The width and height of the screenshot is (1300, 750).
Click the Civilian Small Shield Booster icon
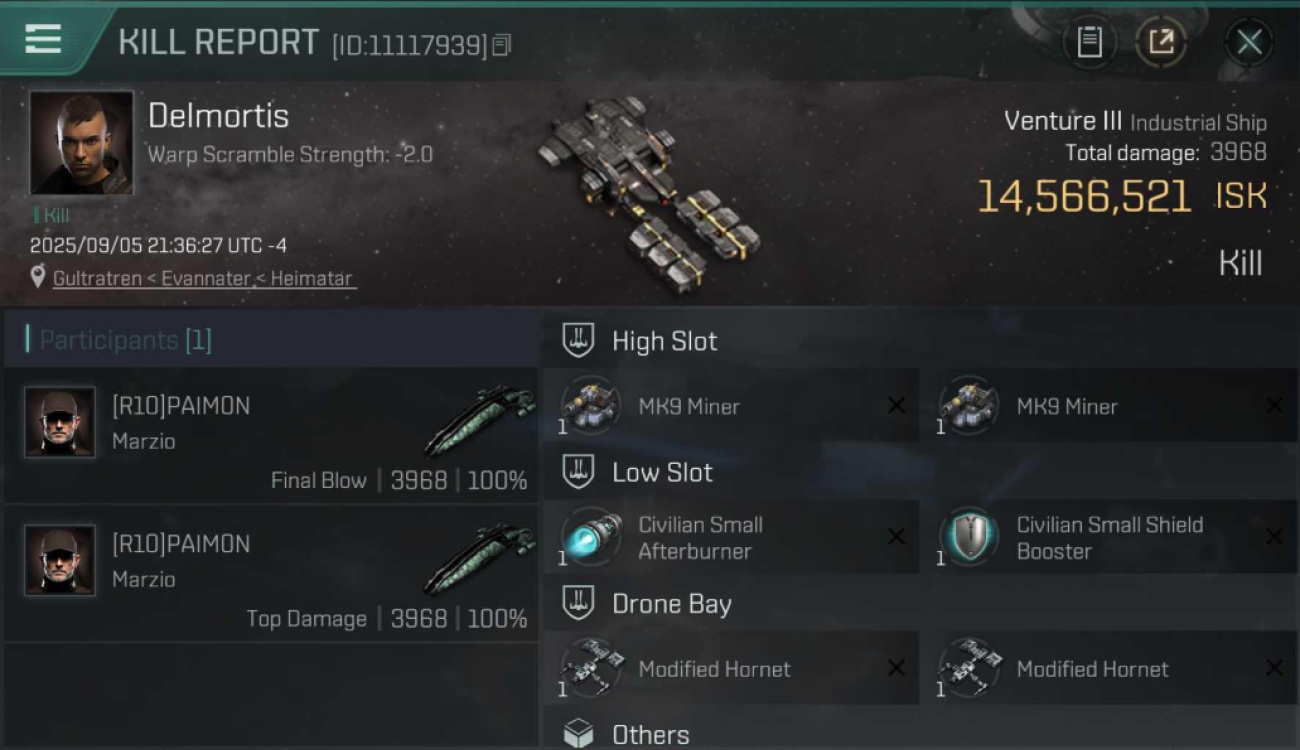968,537
